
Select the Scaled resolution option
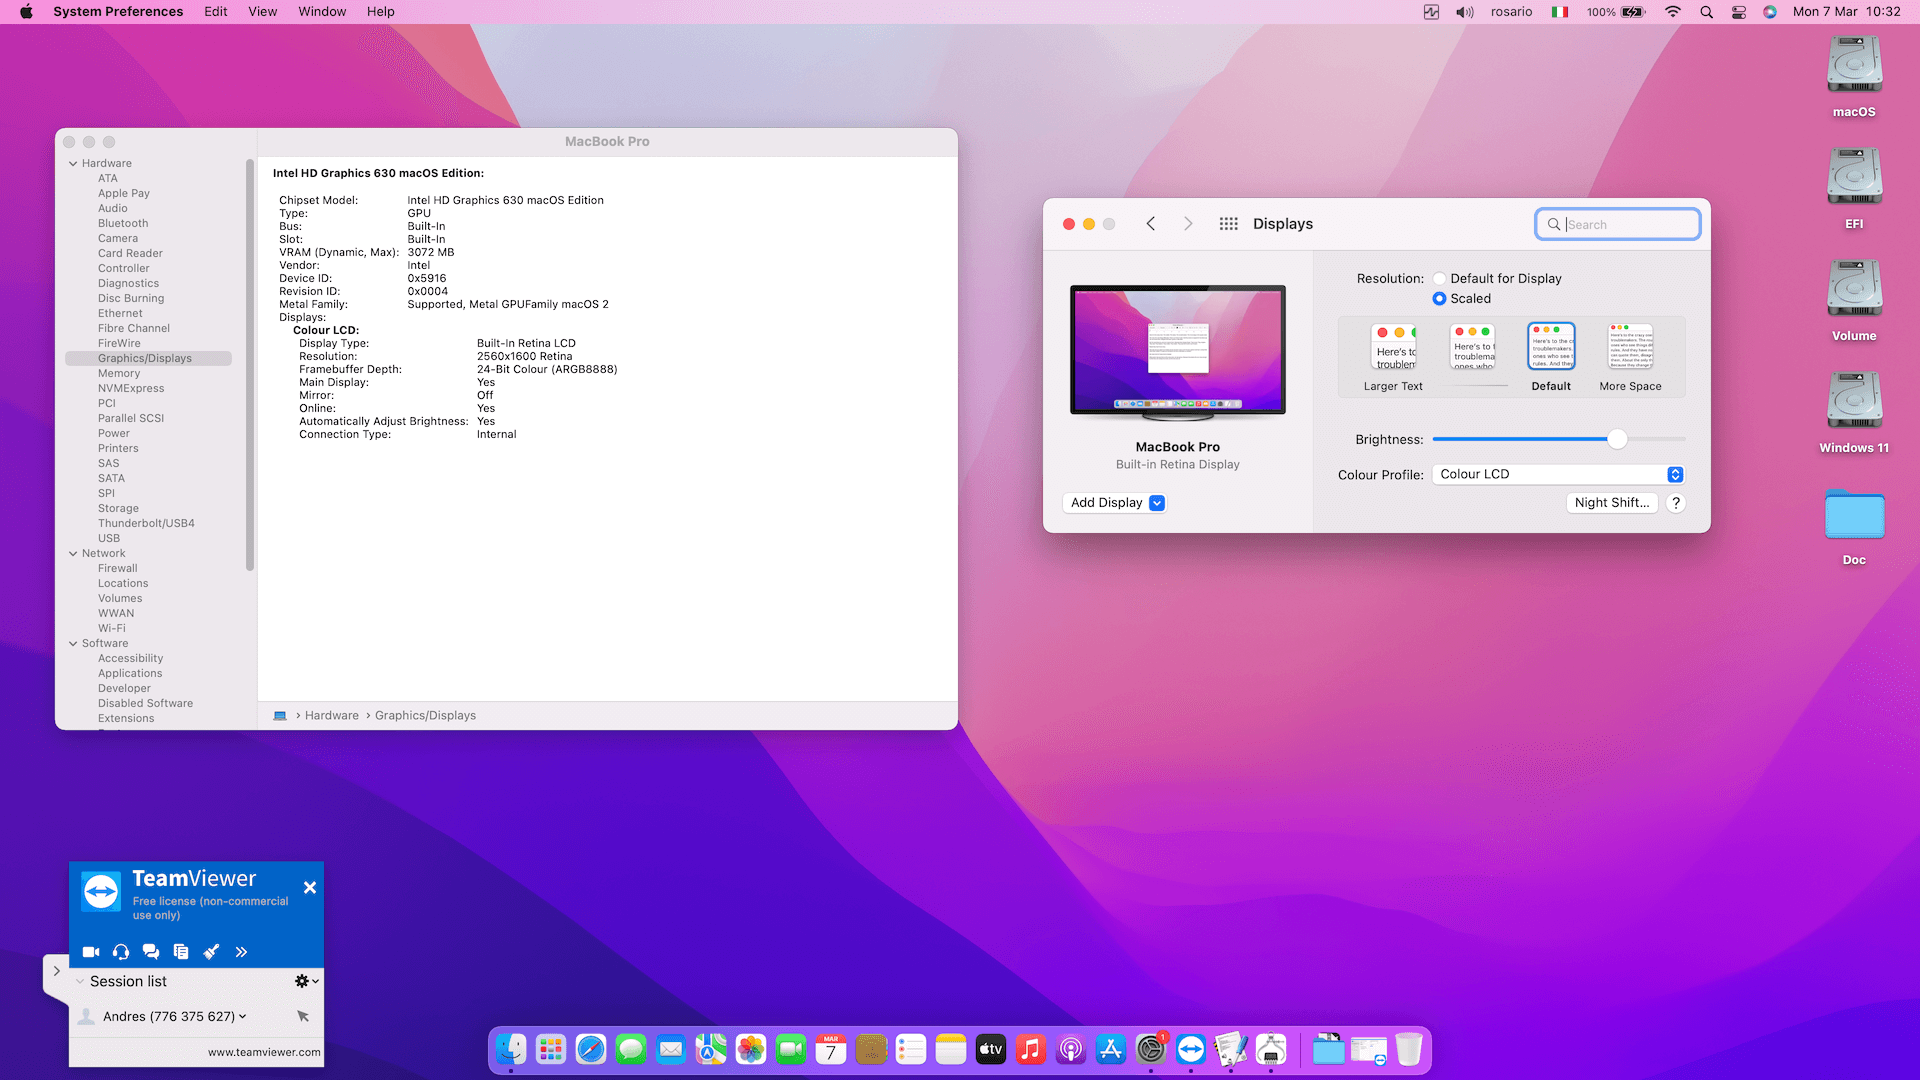[1439, 299]
